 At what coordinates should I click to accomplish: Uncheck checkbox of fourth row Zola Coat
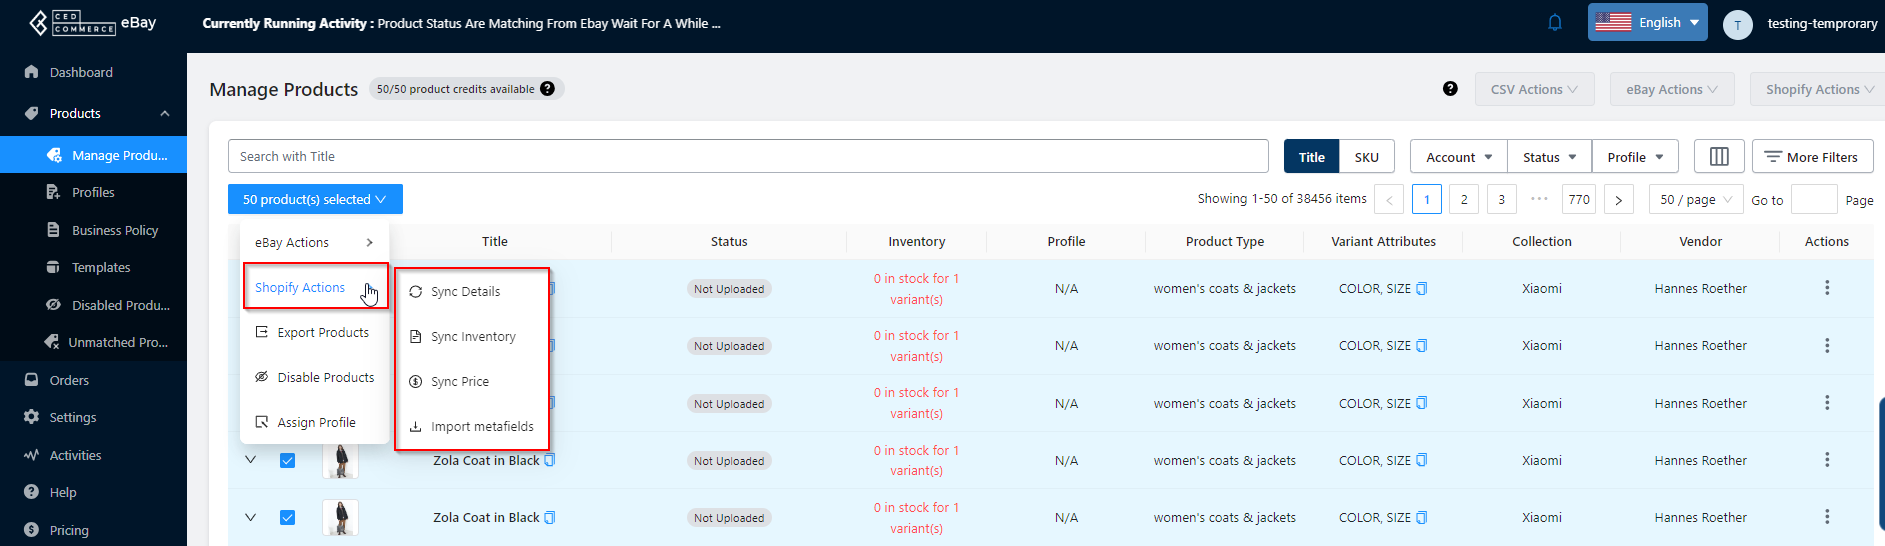point(288,460)
